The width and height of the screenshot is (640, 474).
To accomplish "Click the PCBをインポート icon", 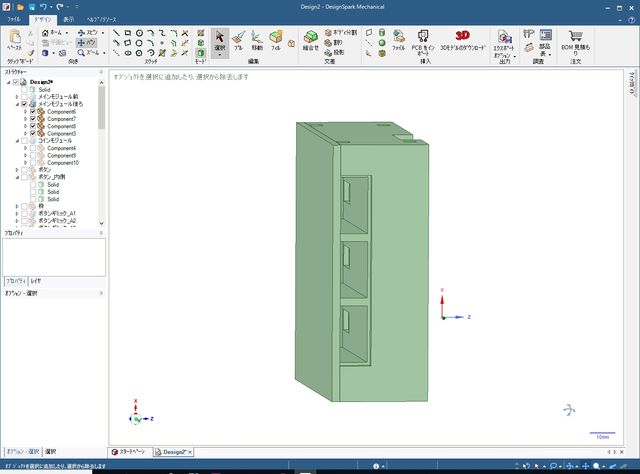I will pos(423,36).
